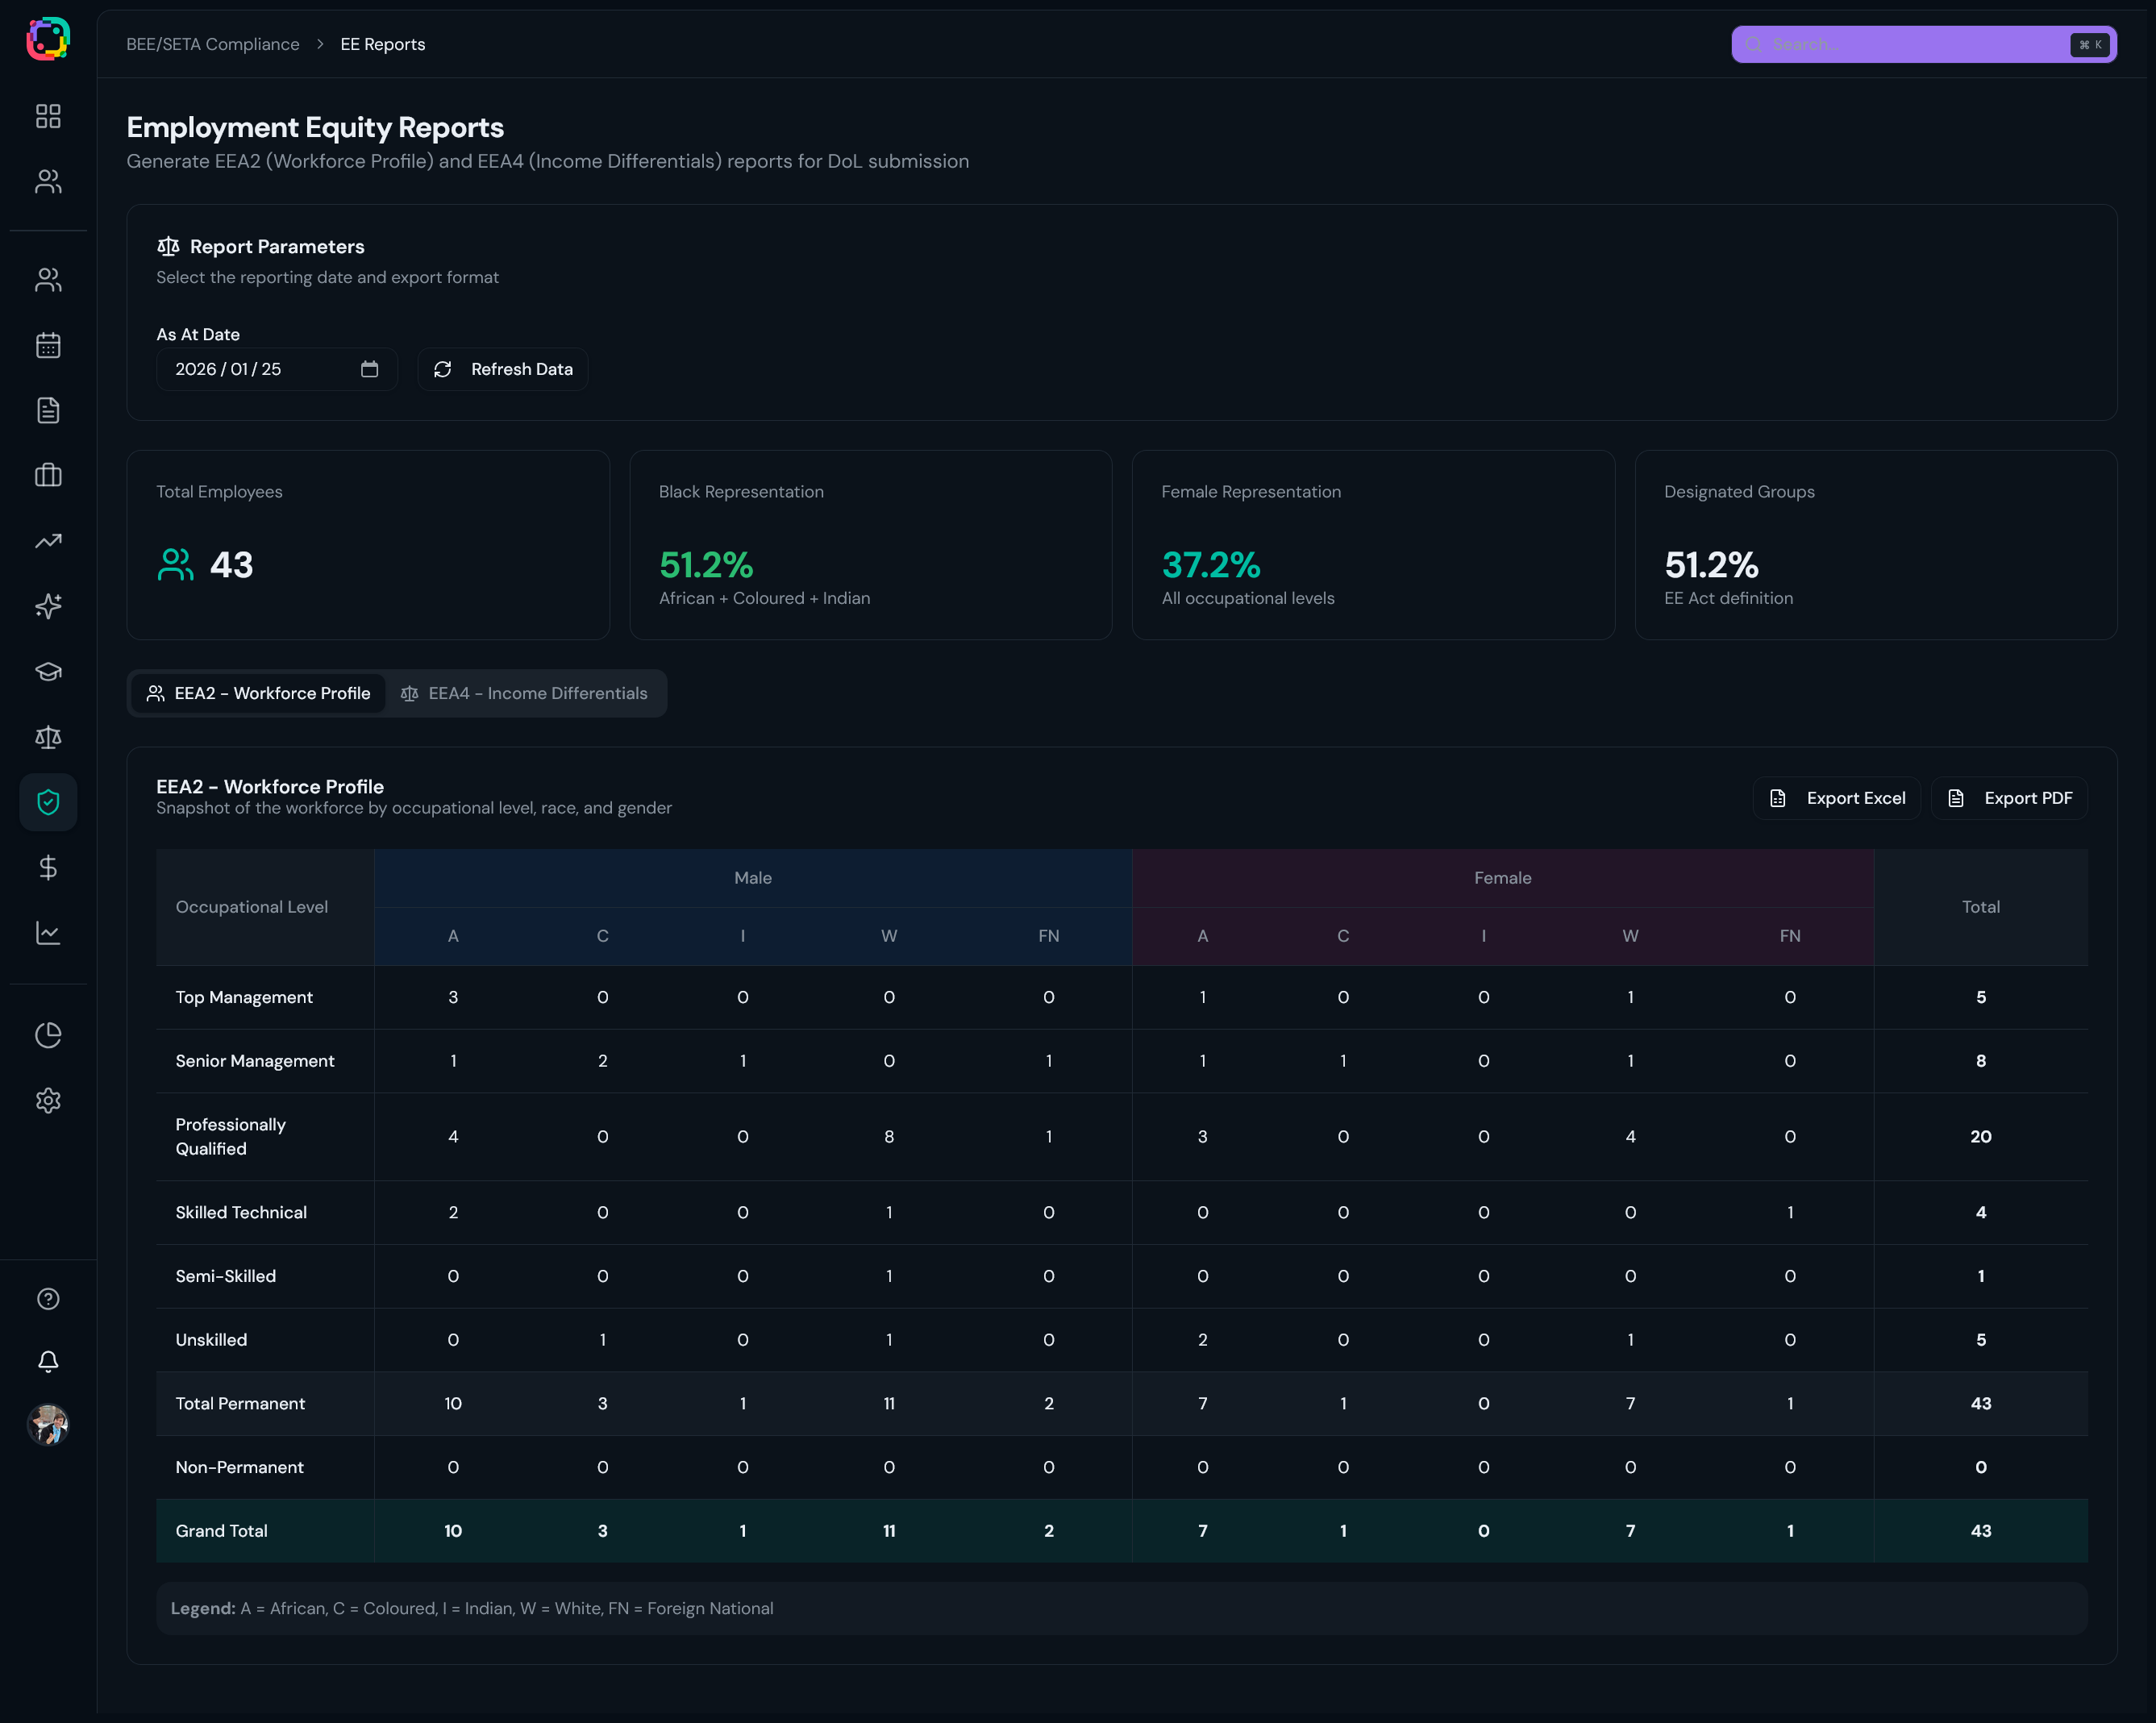Click the notification bell icon
The image size is (2156, 1723).
click(x=48, y=1361)
